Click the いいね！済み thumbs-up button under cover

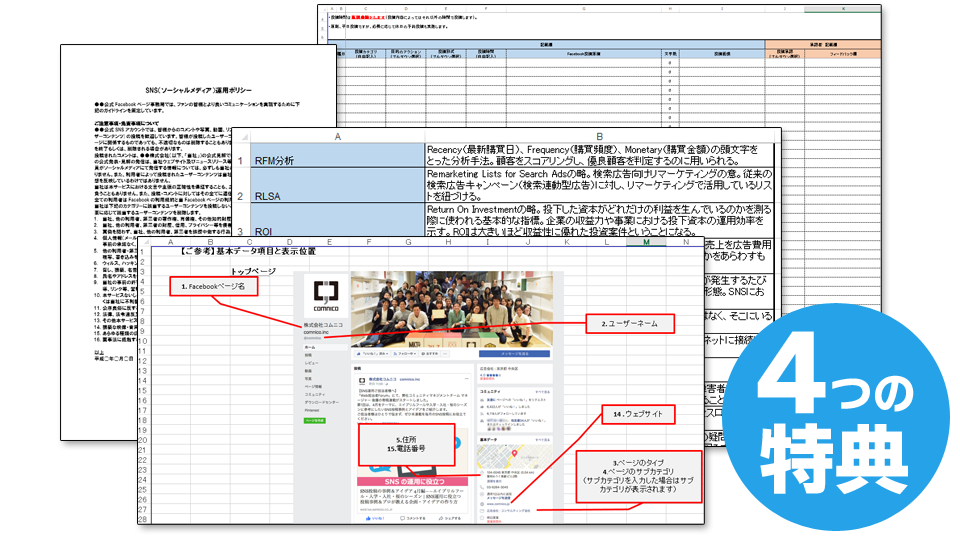coord(372,354)
